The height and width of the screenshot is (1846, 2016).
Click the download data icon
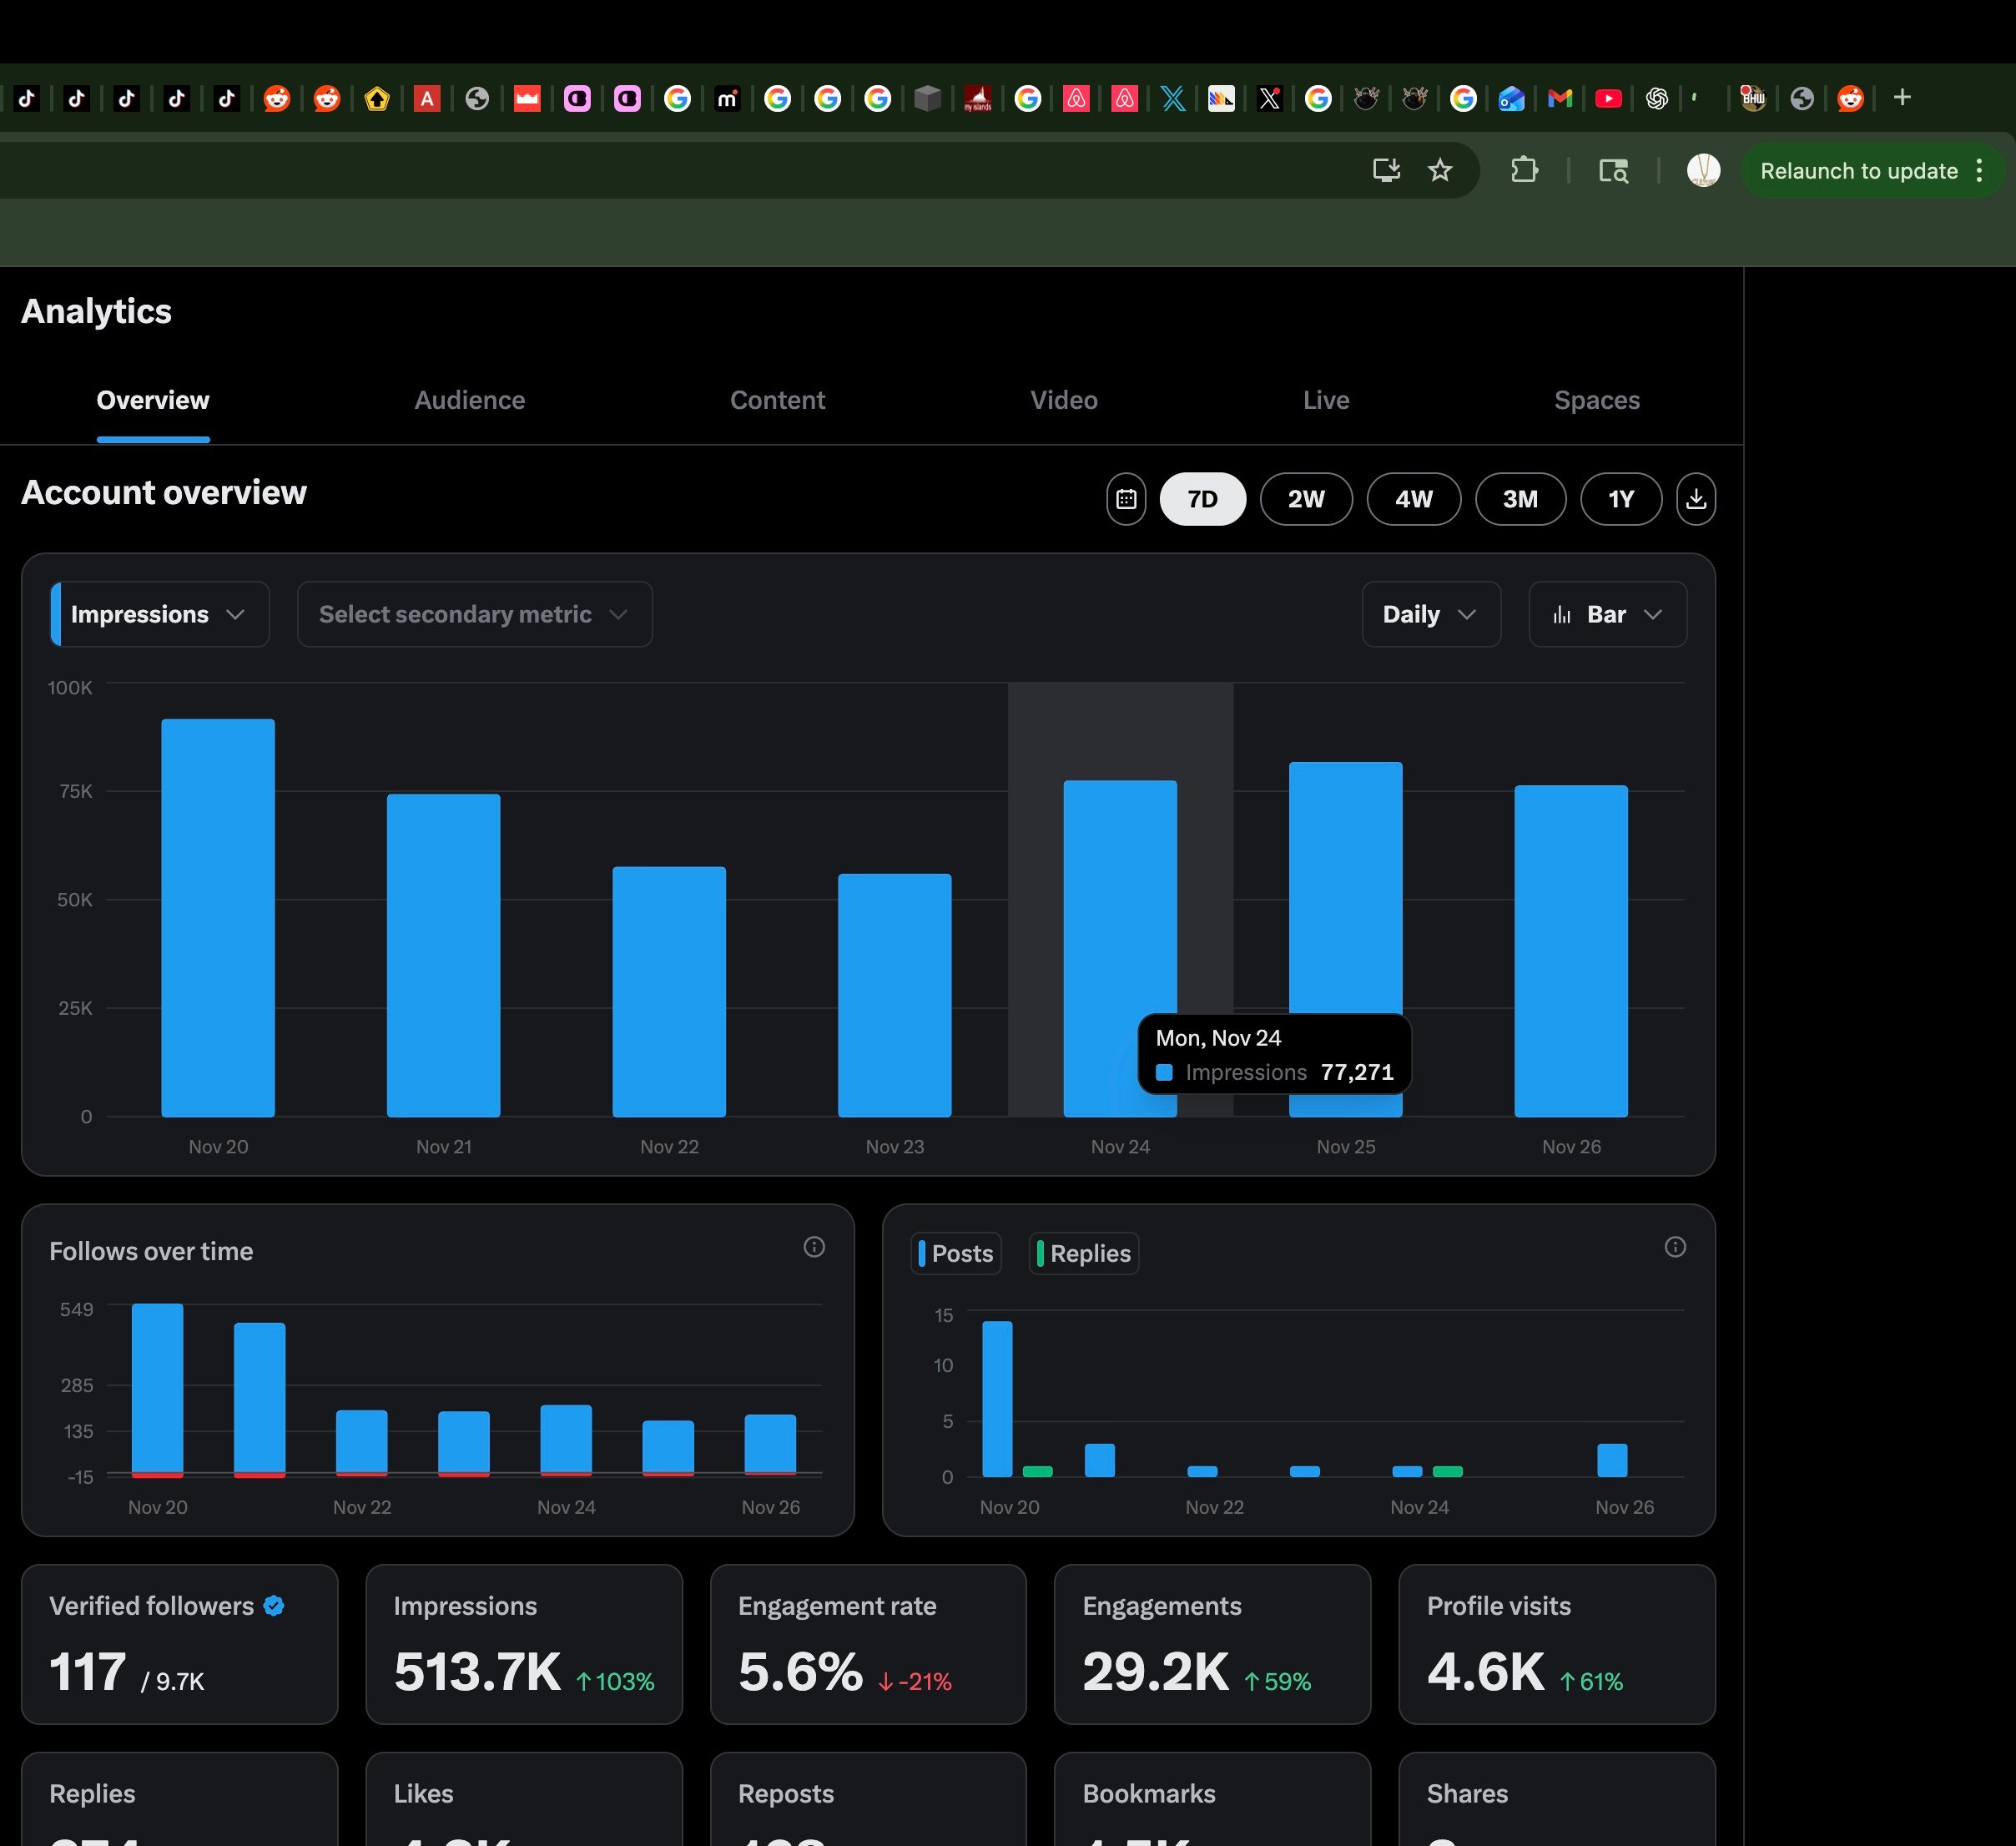click(1696, 499)
